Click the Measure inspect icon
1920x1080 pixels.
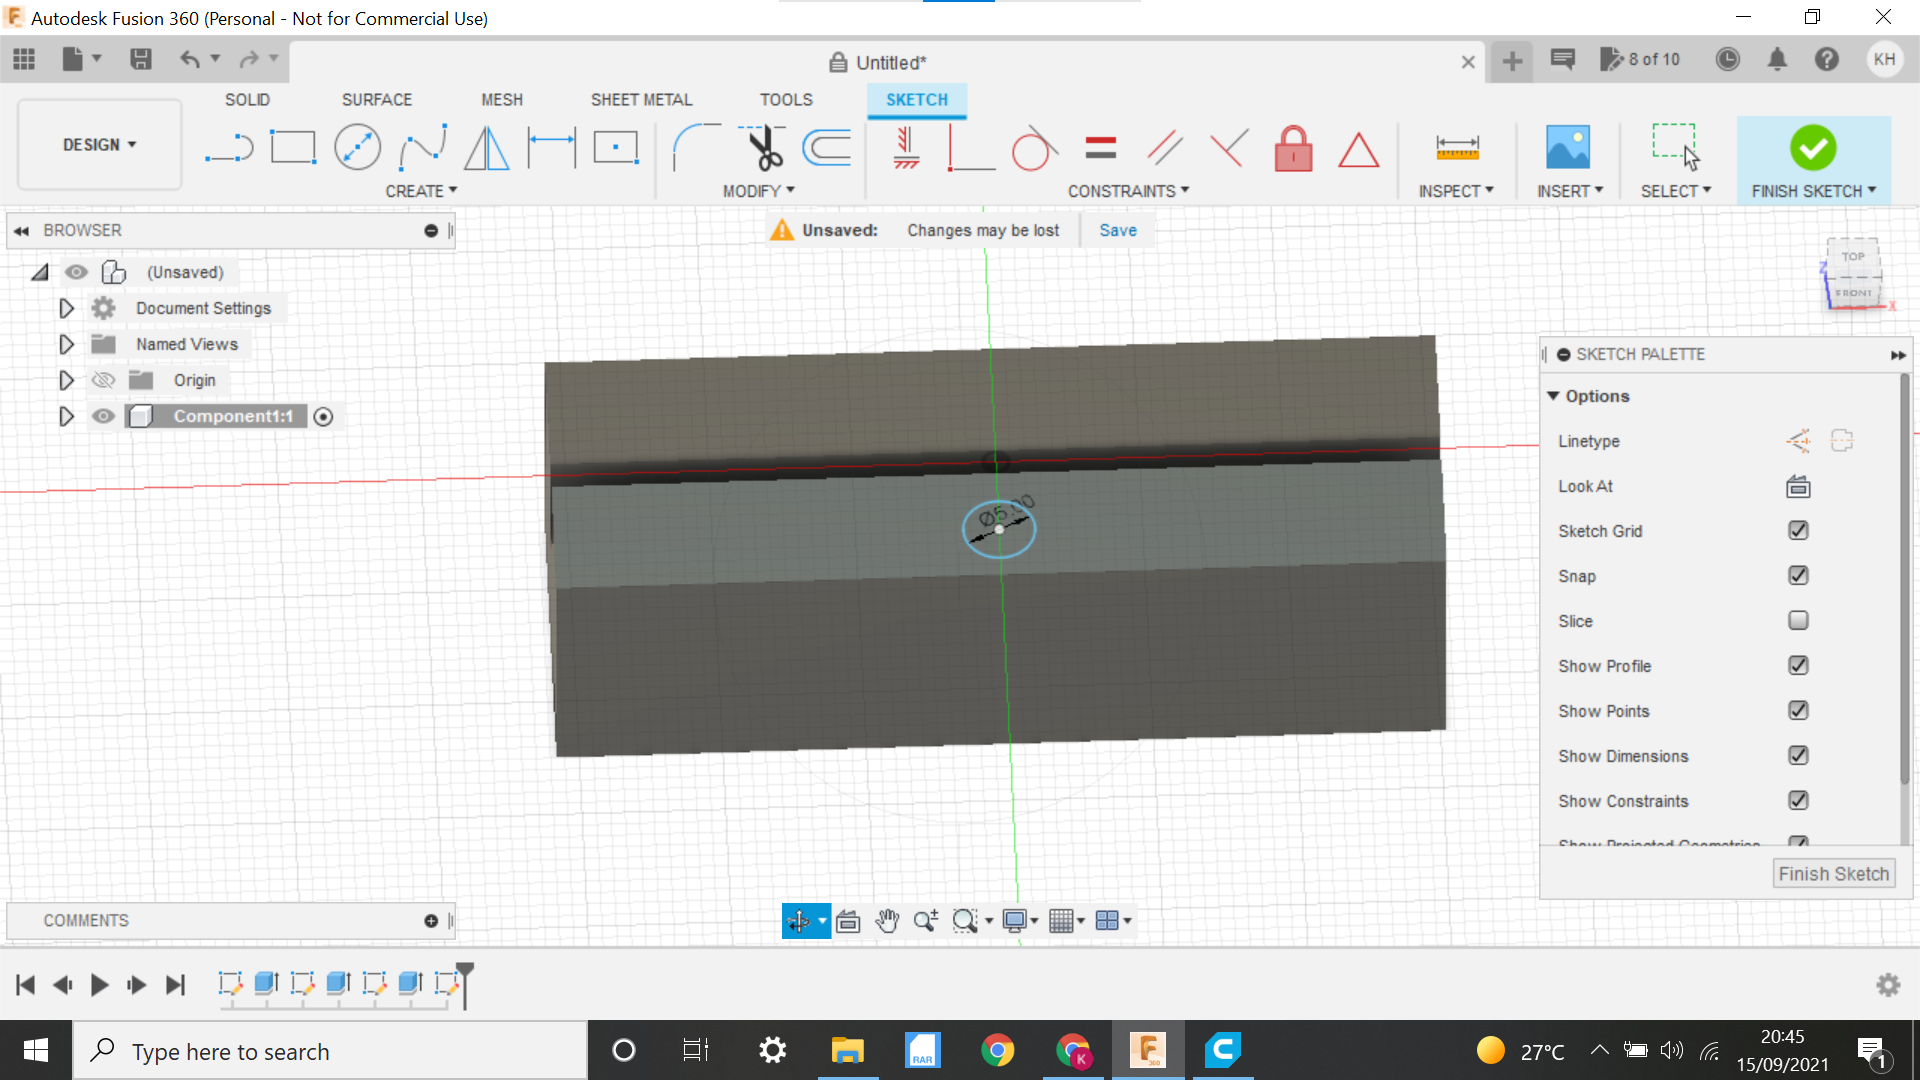point(1456,149)
